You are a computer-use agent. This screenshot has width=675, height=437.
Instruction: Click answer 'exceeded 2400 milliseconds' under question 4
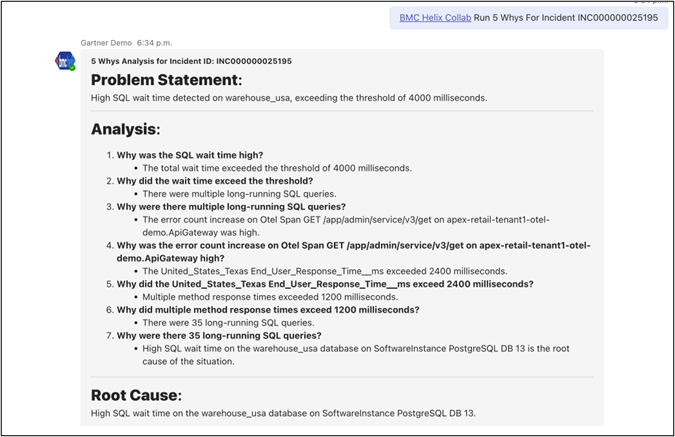(325, 271)
